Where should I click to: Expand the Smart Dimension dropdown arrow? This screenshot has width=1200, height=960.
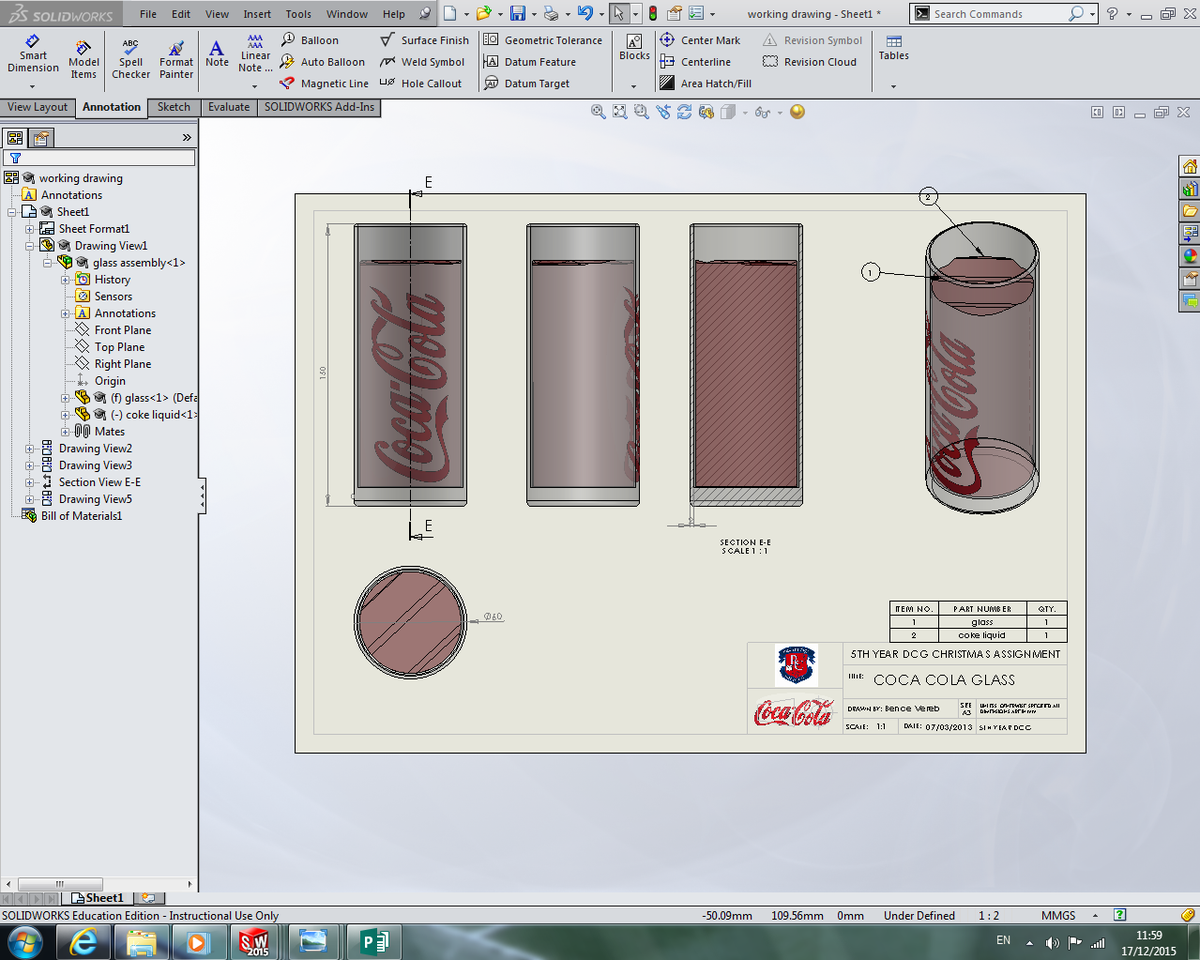33,86
